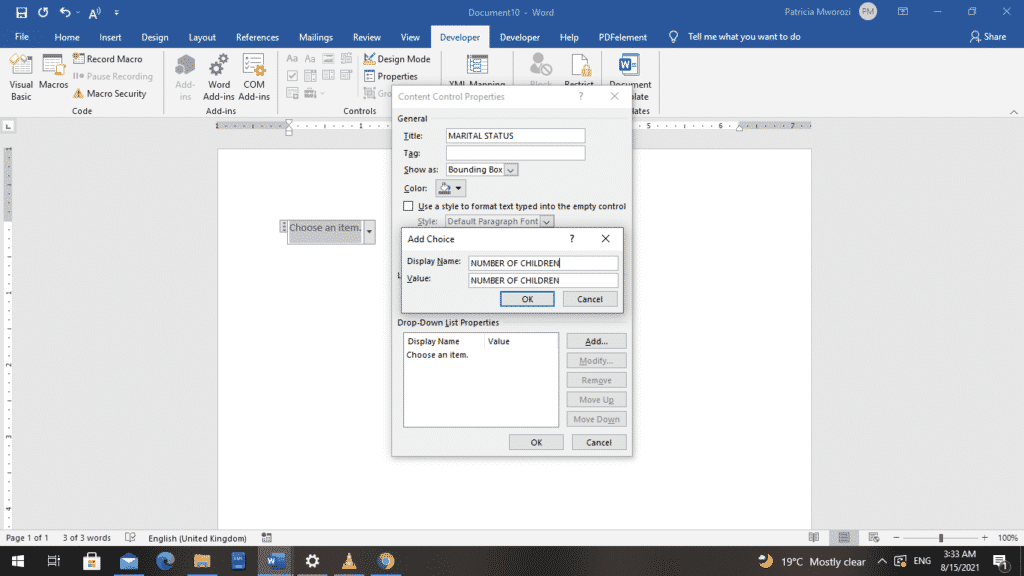Open the Document Template button
Screen dimensions: 1024x576
[x=629, y=76]
